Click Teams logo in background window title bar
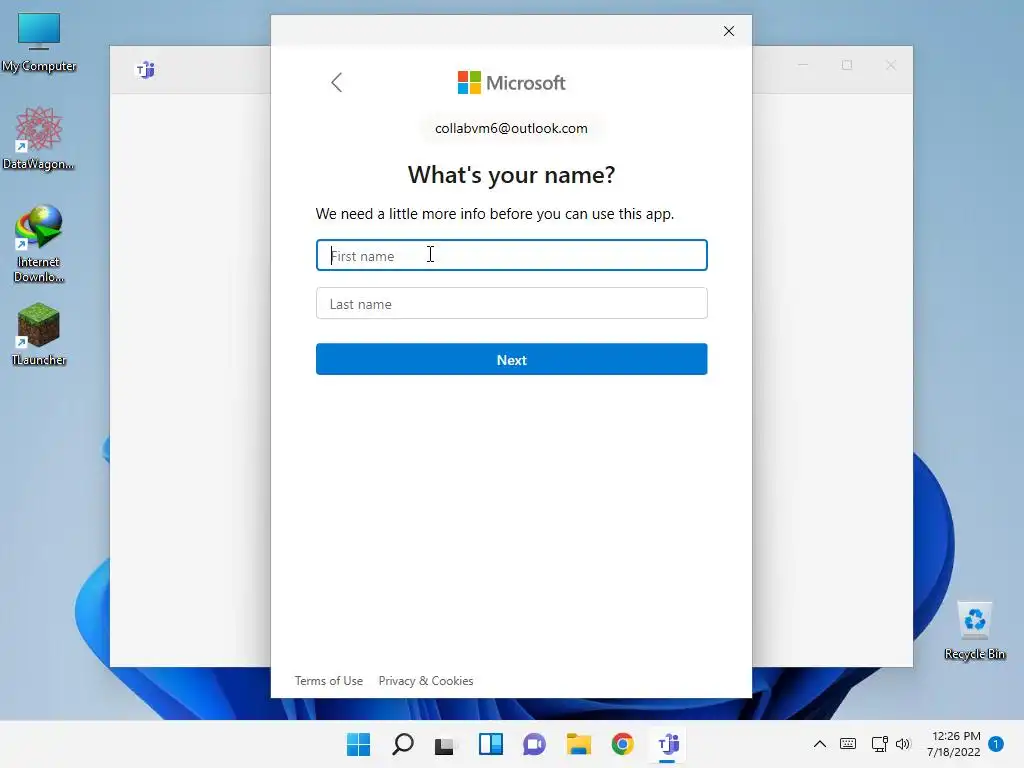 [146, 70]
